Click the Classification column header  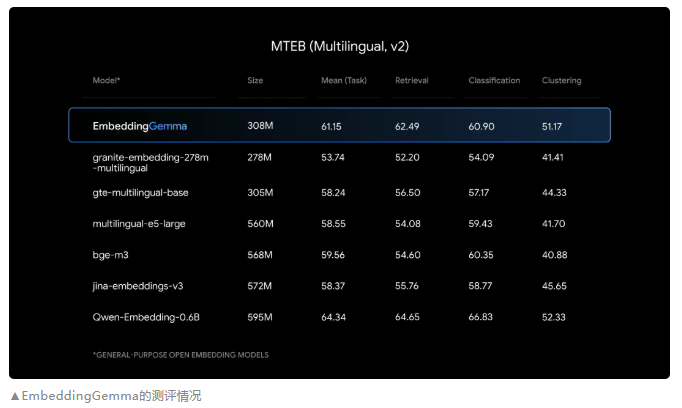coord(494,80)
